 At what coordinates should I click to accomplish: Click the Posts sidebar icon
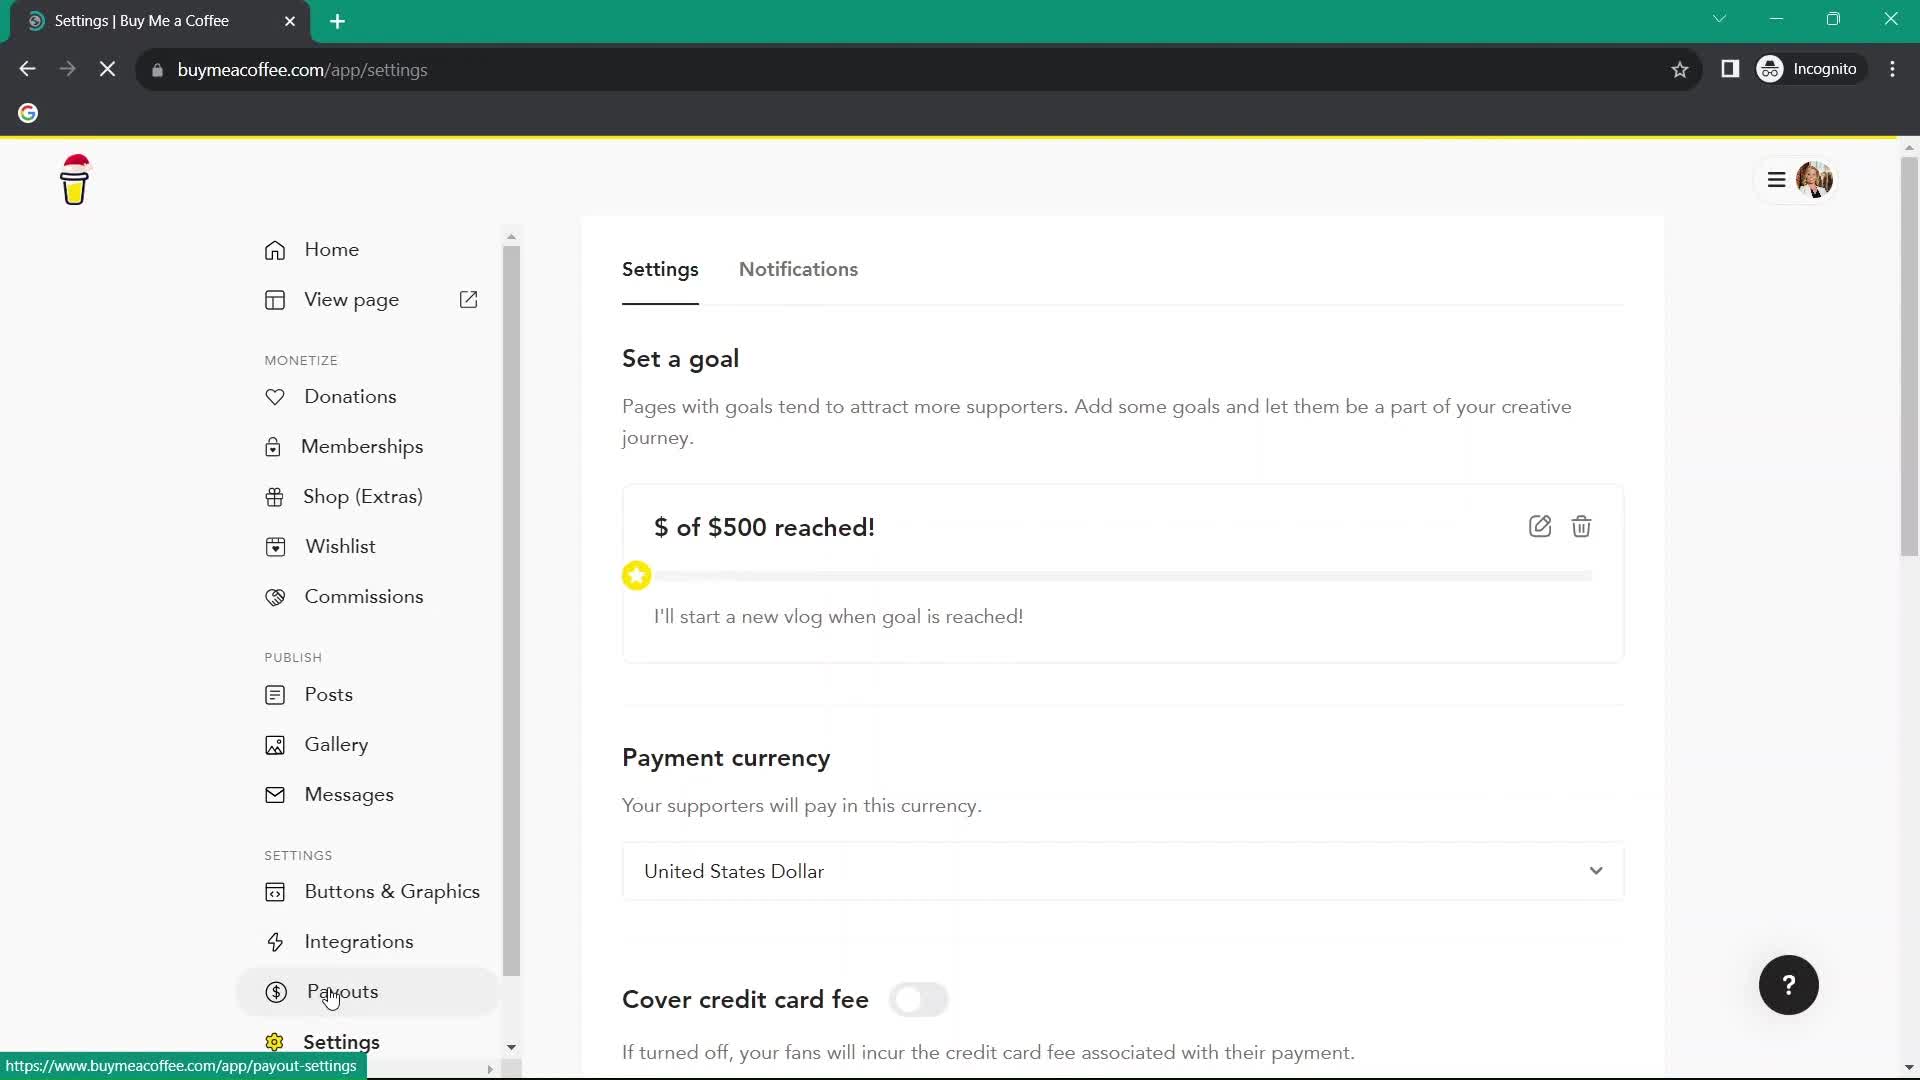[x=277, y=694]
